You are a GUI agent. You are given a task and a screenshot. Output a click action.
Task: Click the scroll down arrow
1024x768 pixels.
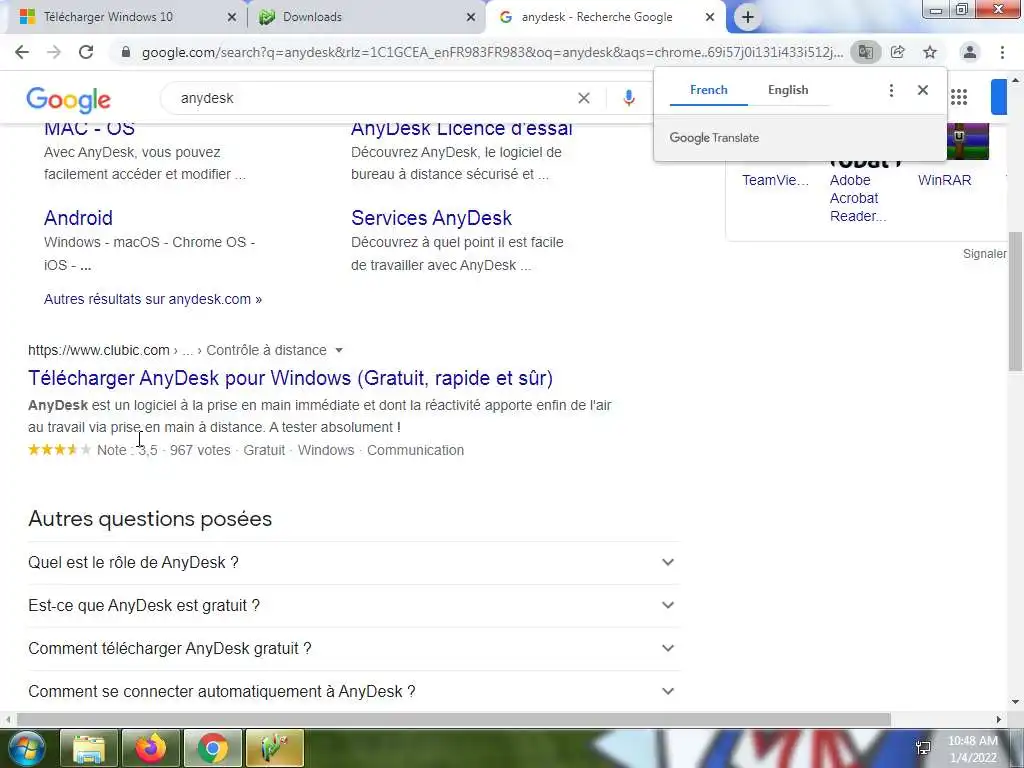click(x=1016, y=703)
